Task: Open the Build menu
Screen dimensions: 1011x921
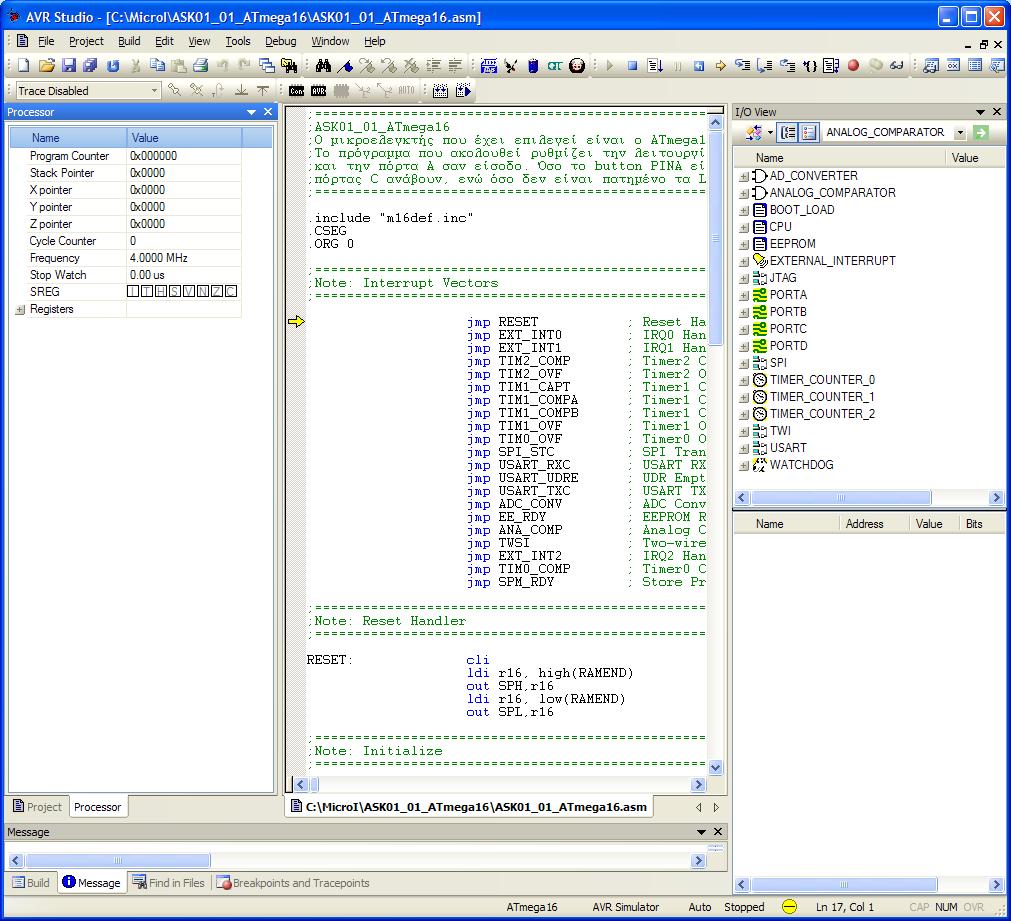Action: coord(129,41)
